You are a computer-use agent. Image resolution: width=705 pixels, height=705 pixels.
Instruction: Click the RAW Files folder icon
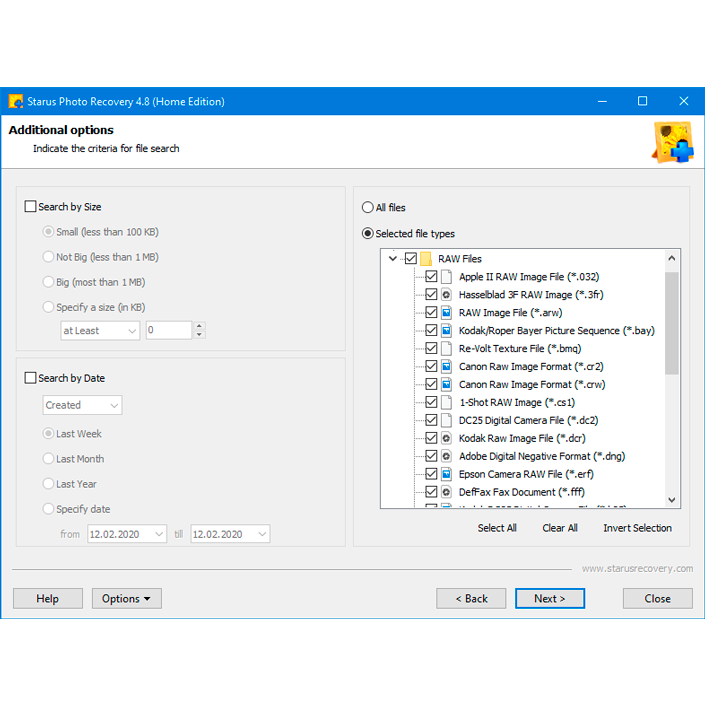(x=426, y=259)
